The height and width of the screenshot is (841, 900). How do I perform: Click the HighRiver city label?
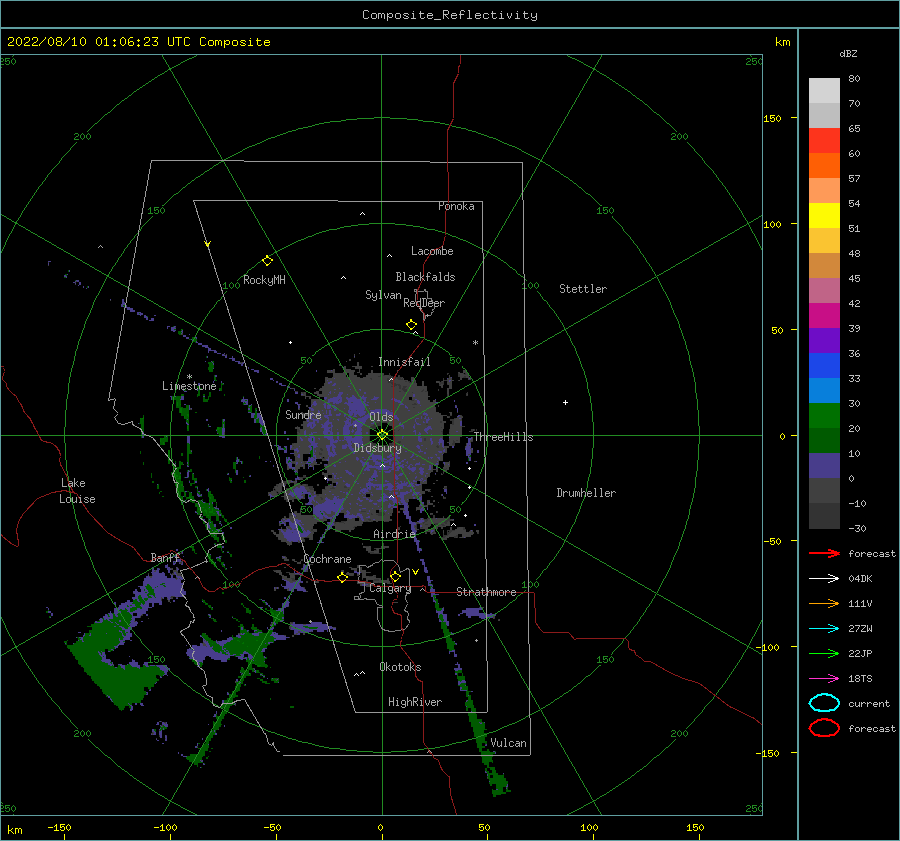coord(415,702)
